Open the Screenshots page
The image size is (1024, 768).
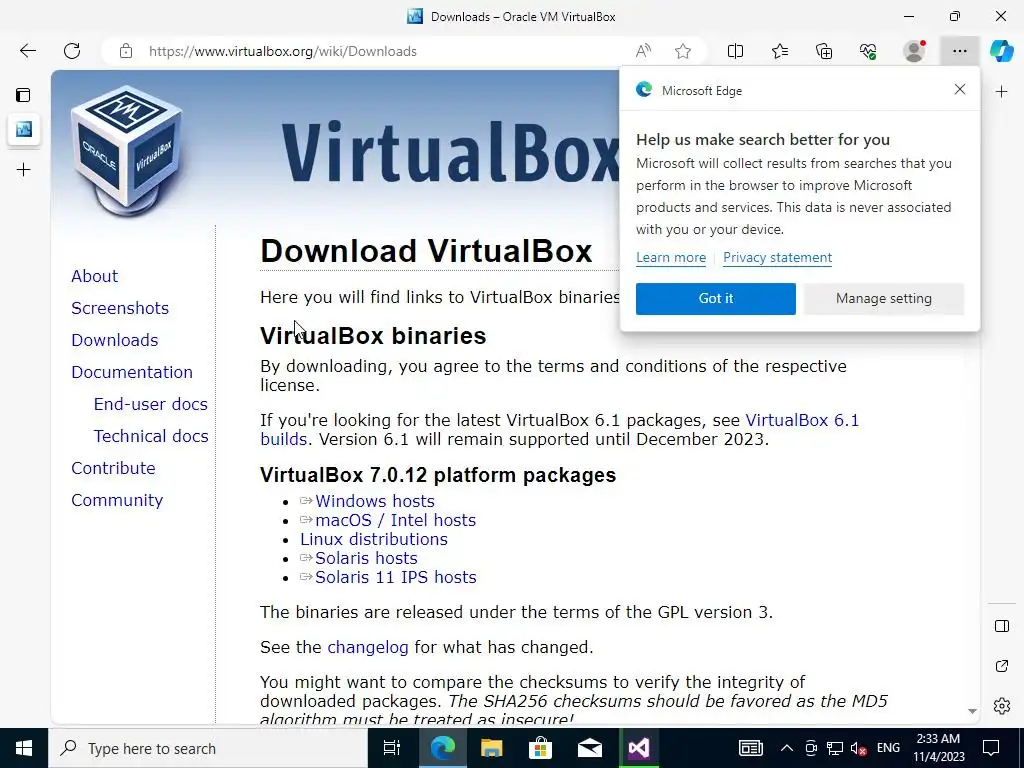pyautogui.click(x=120, y=308)
